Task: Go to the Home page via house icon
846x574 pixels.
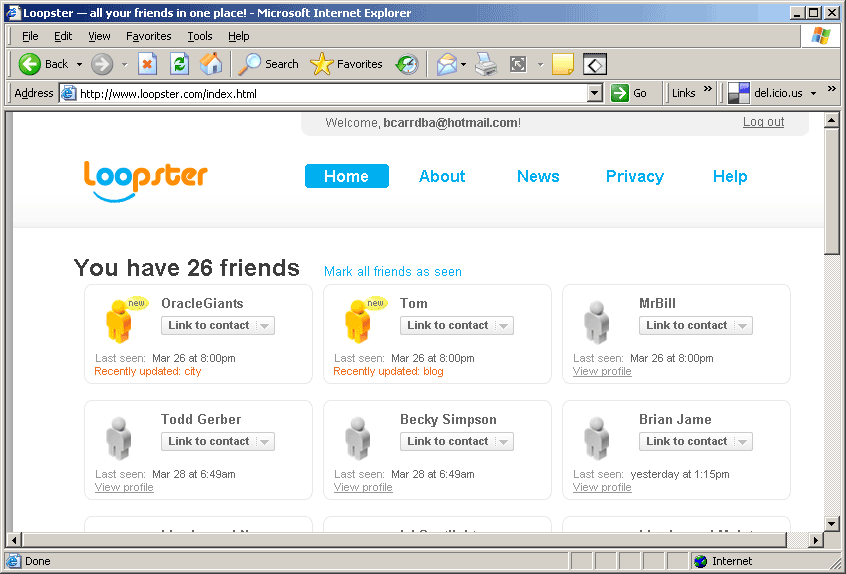Action: [210, 64]
